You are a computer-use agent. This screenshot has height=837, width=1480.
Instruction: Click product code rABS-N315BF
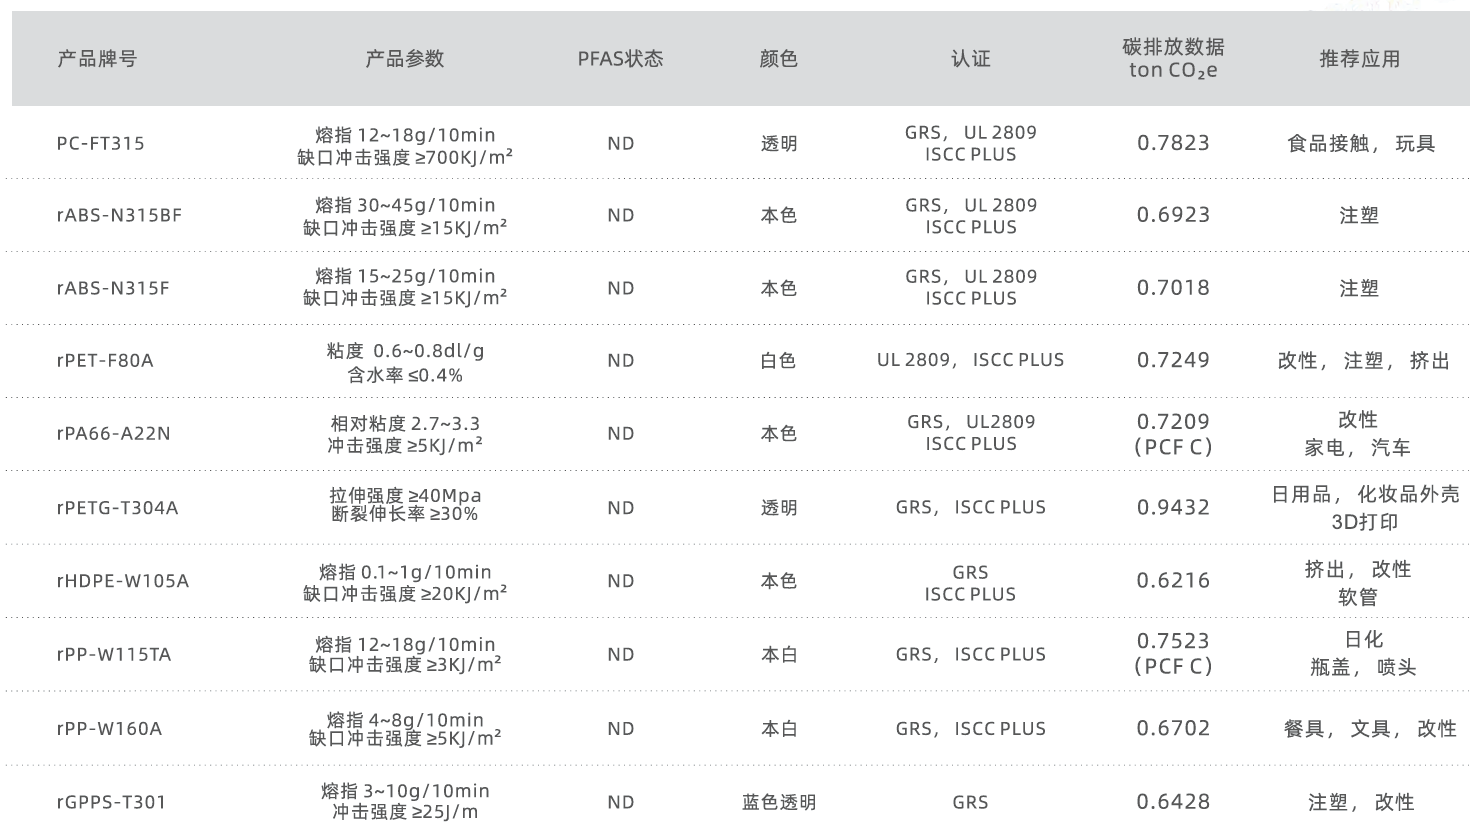(x=119, y=215)
